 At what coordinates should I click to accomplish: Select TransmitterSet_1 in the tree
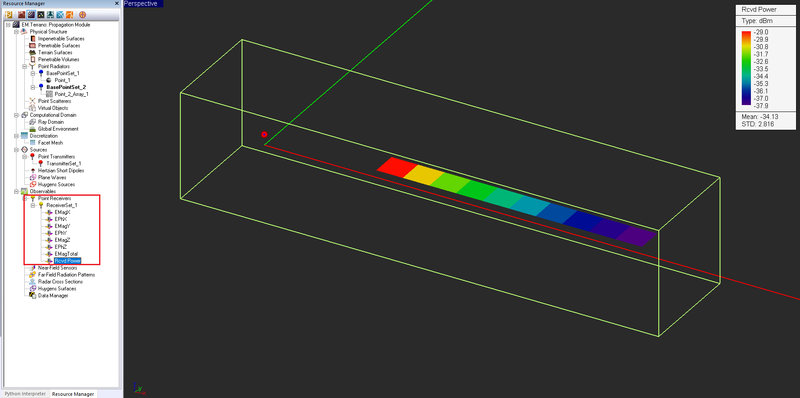(x=64, y=164)
